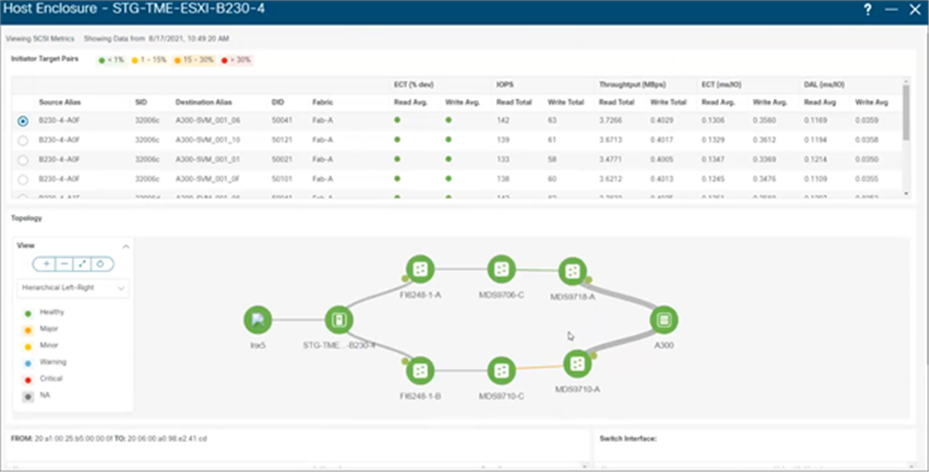Click the yellow 1 - 15% legend chip
This screenshot has height=472, width=929.
[149, 60]
